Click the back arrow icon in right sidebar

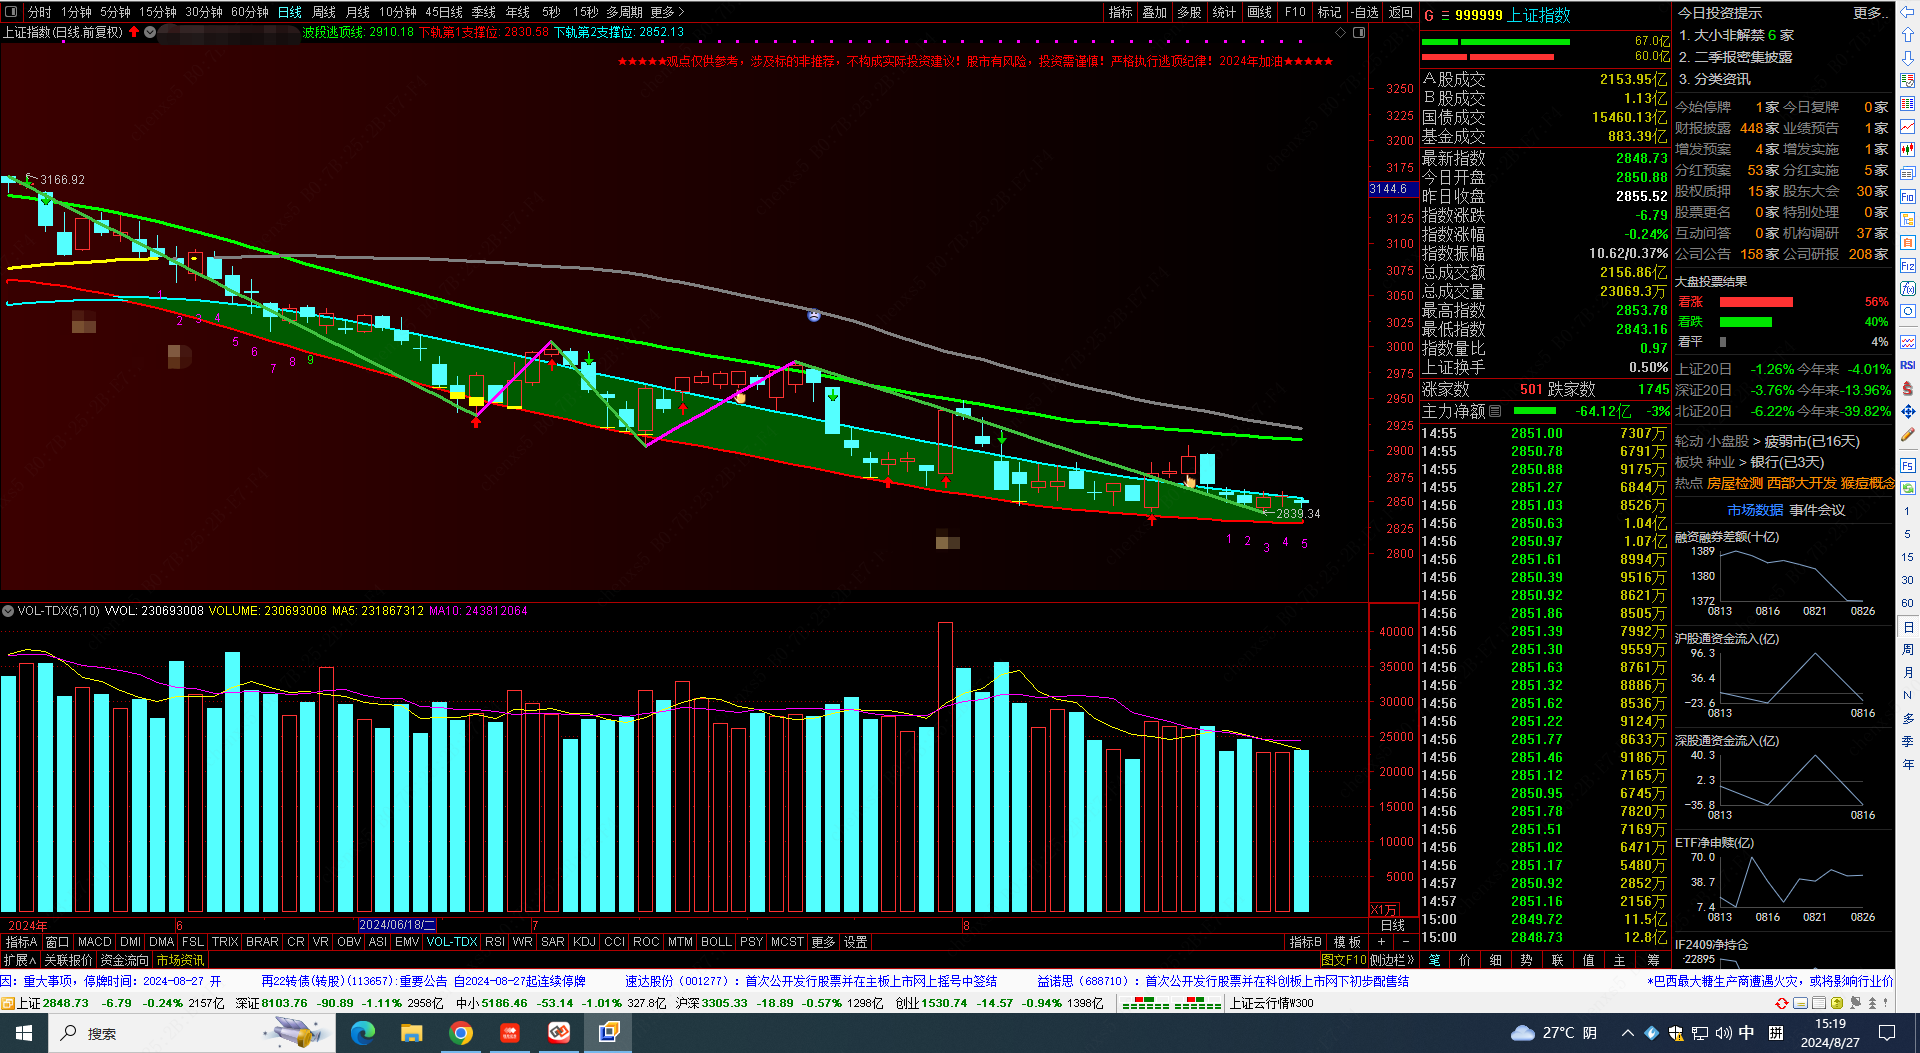click(x=1908, y=12)
